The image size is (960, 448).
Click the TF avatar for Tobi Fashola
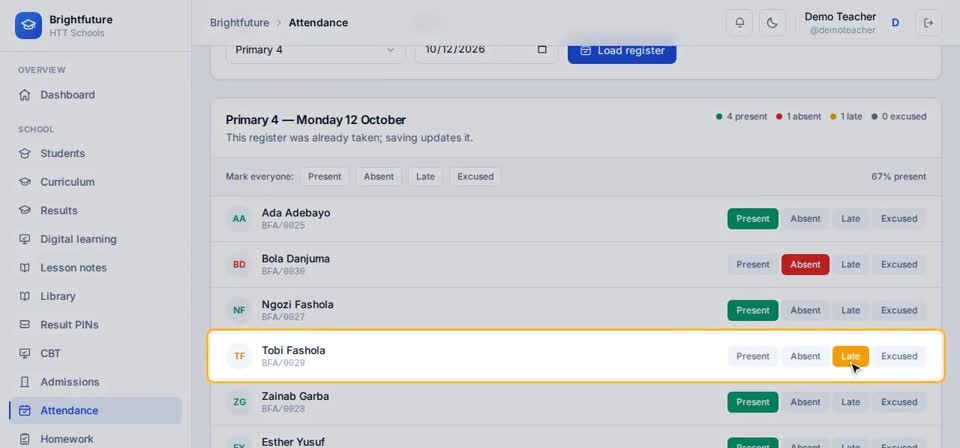coord(239,356)
